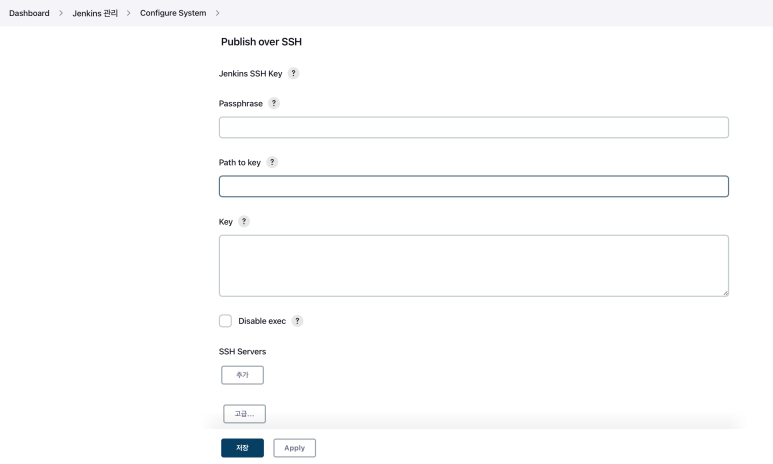773x464 pixels.
Task: Save configuration with 저장 button
Action: pyautogui.click(x=242, y=448)
